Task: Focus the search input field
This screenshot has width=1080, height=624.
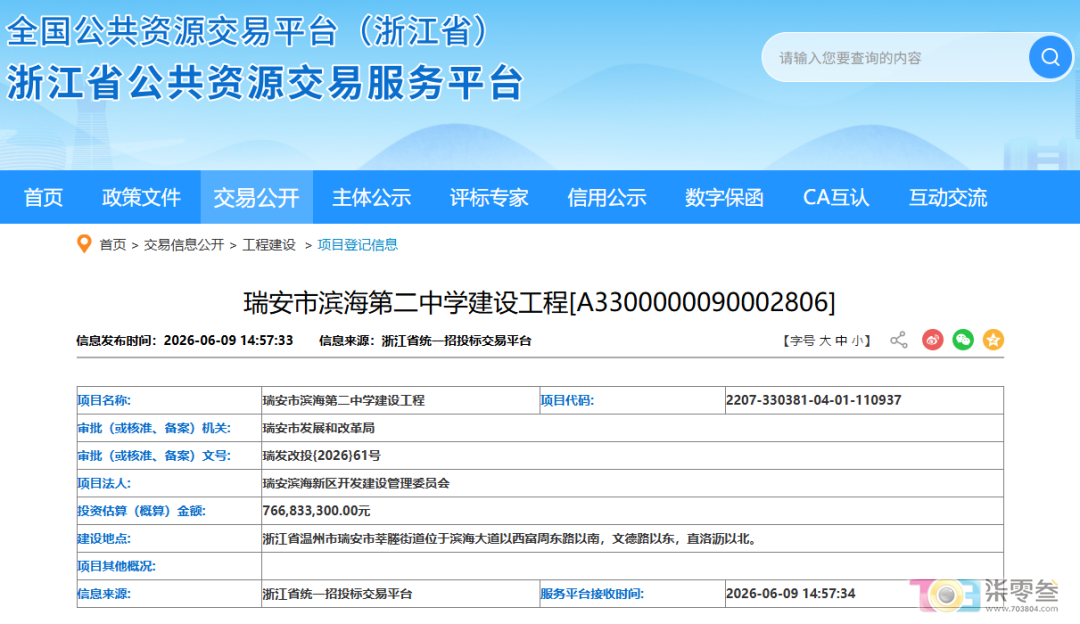Action: (x=895, y=58)
